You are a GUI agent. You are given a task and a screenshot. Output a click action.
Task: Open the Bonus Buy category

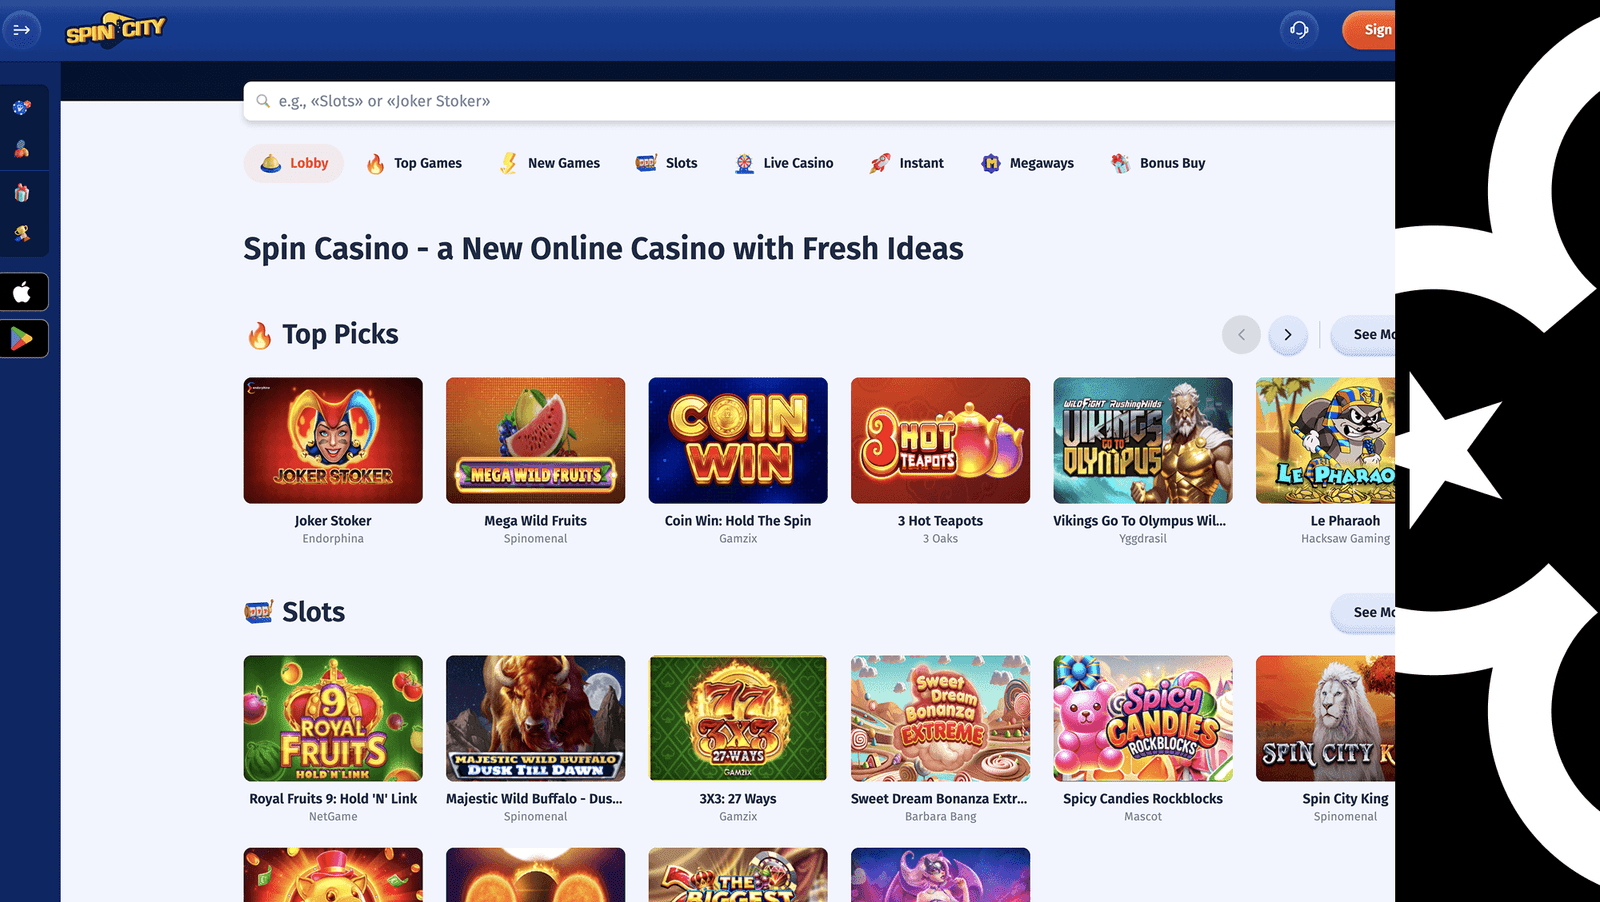[x=1158, y=163]
